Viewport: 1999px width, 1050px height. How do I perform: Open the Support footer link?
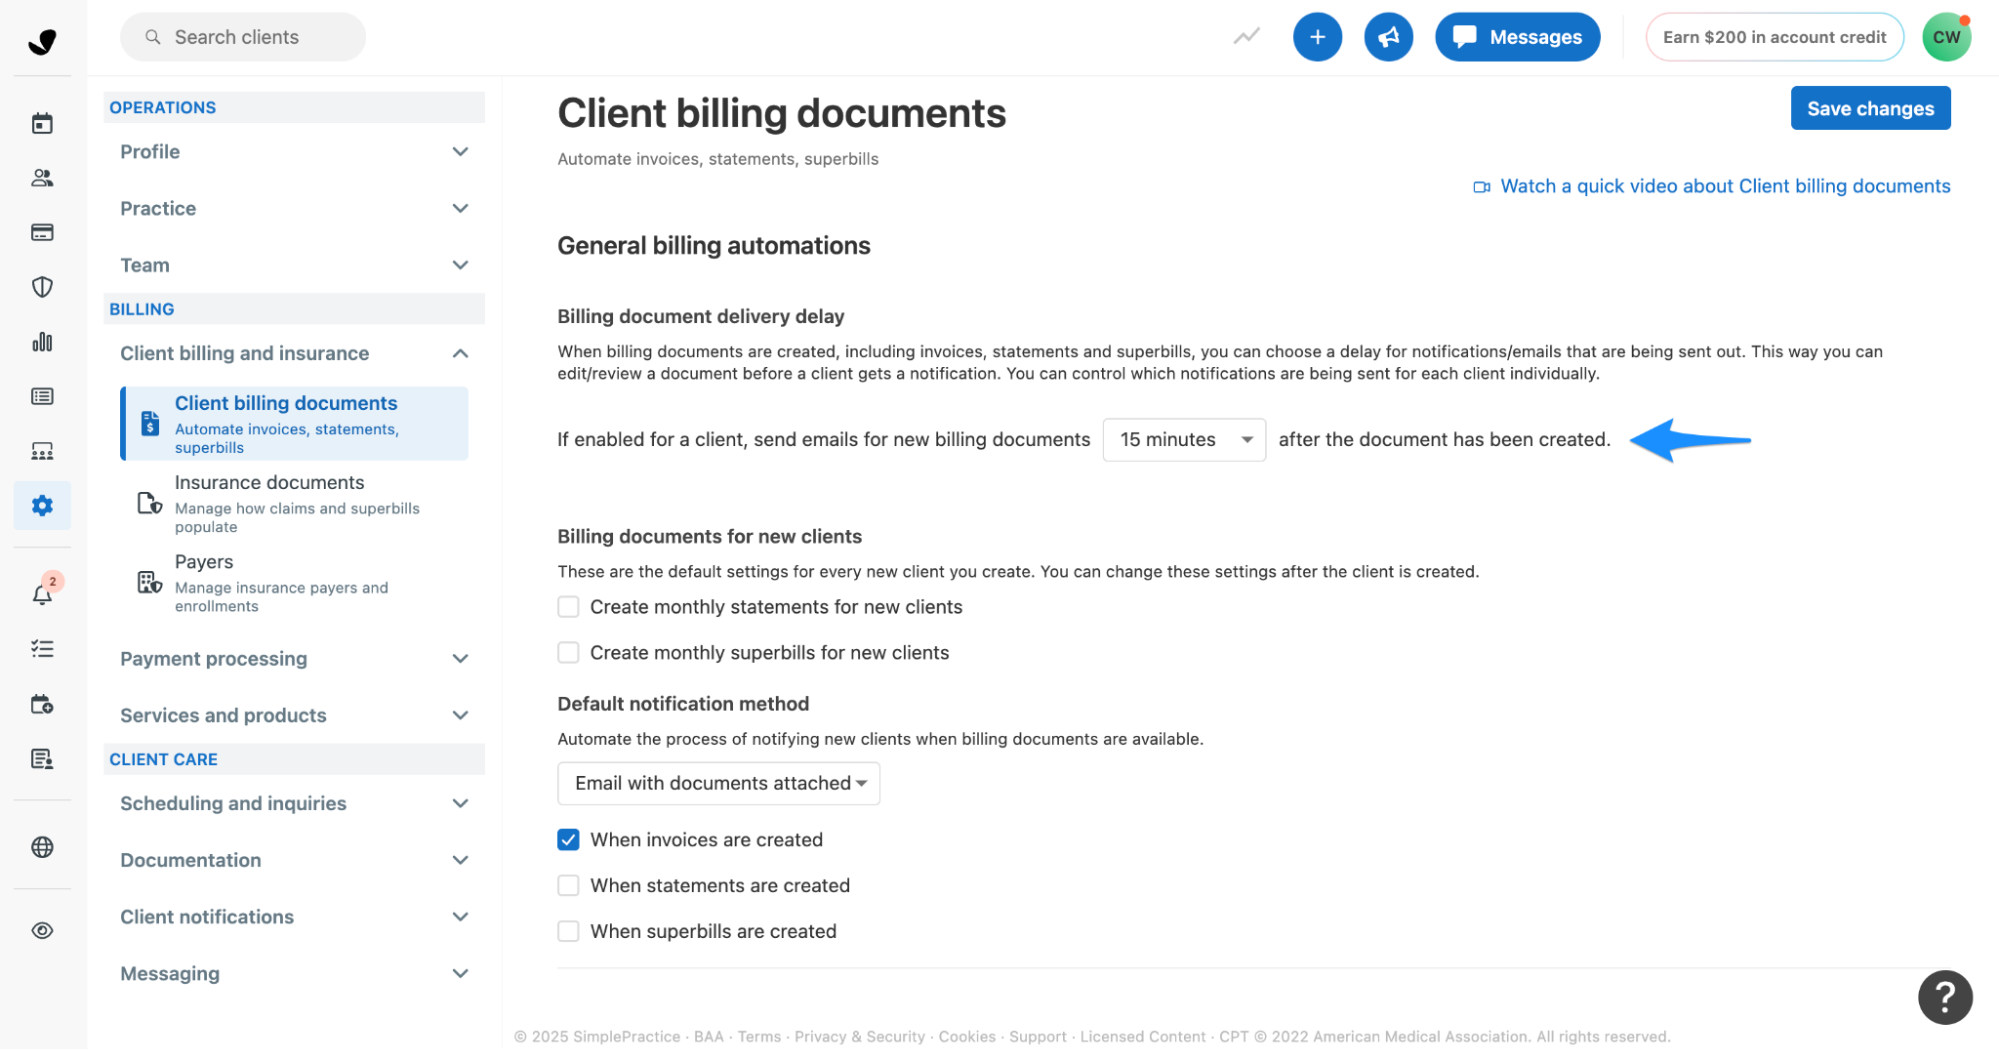point(1037,1037)
